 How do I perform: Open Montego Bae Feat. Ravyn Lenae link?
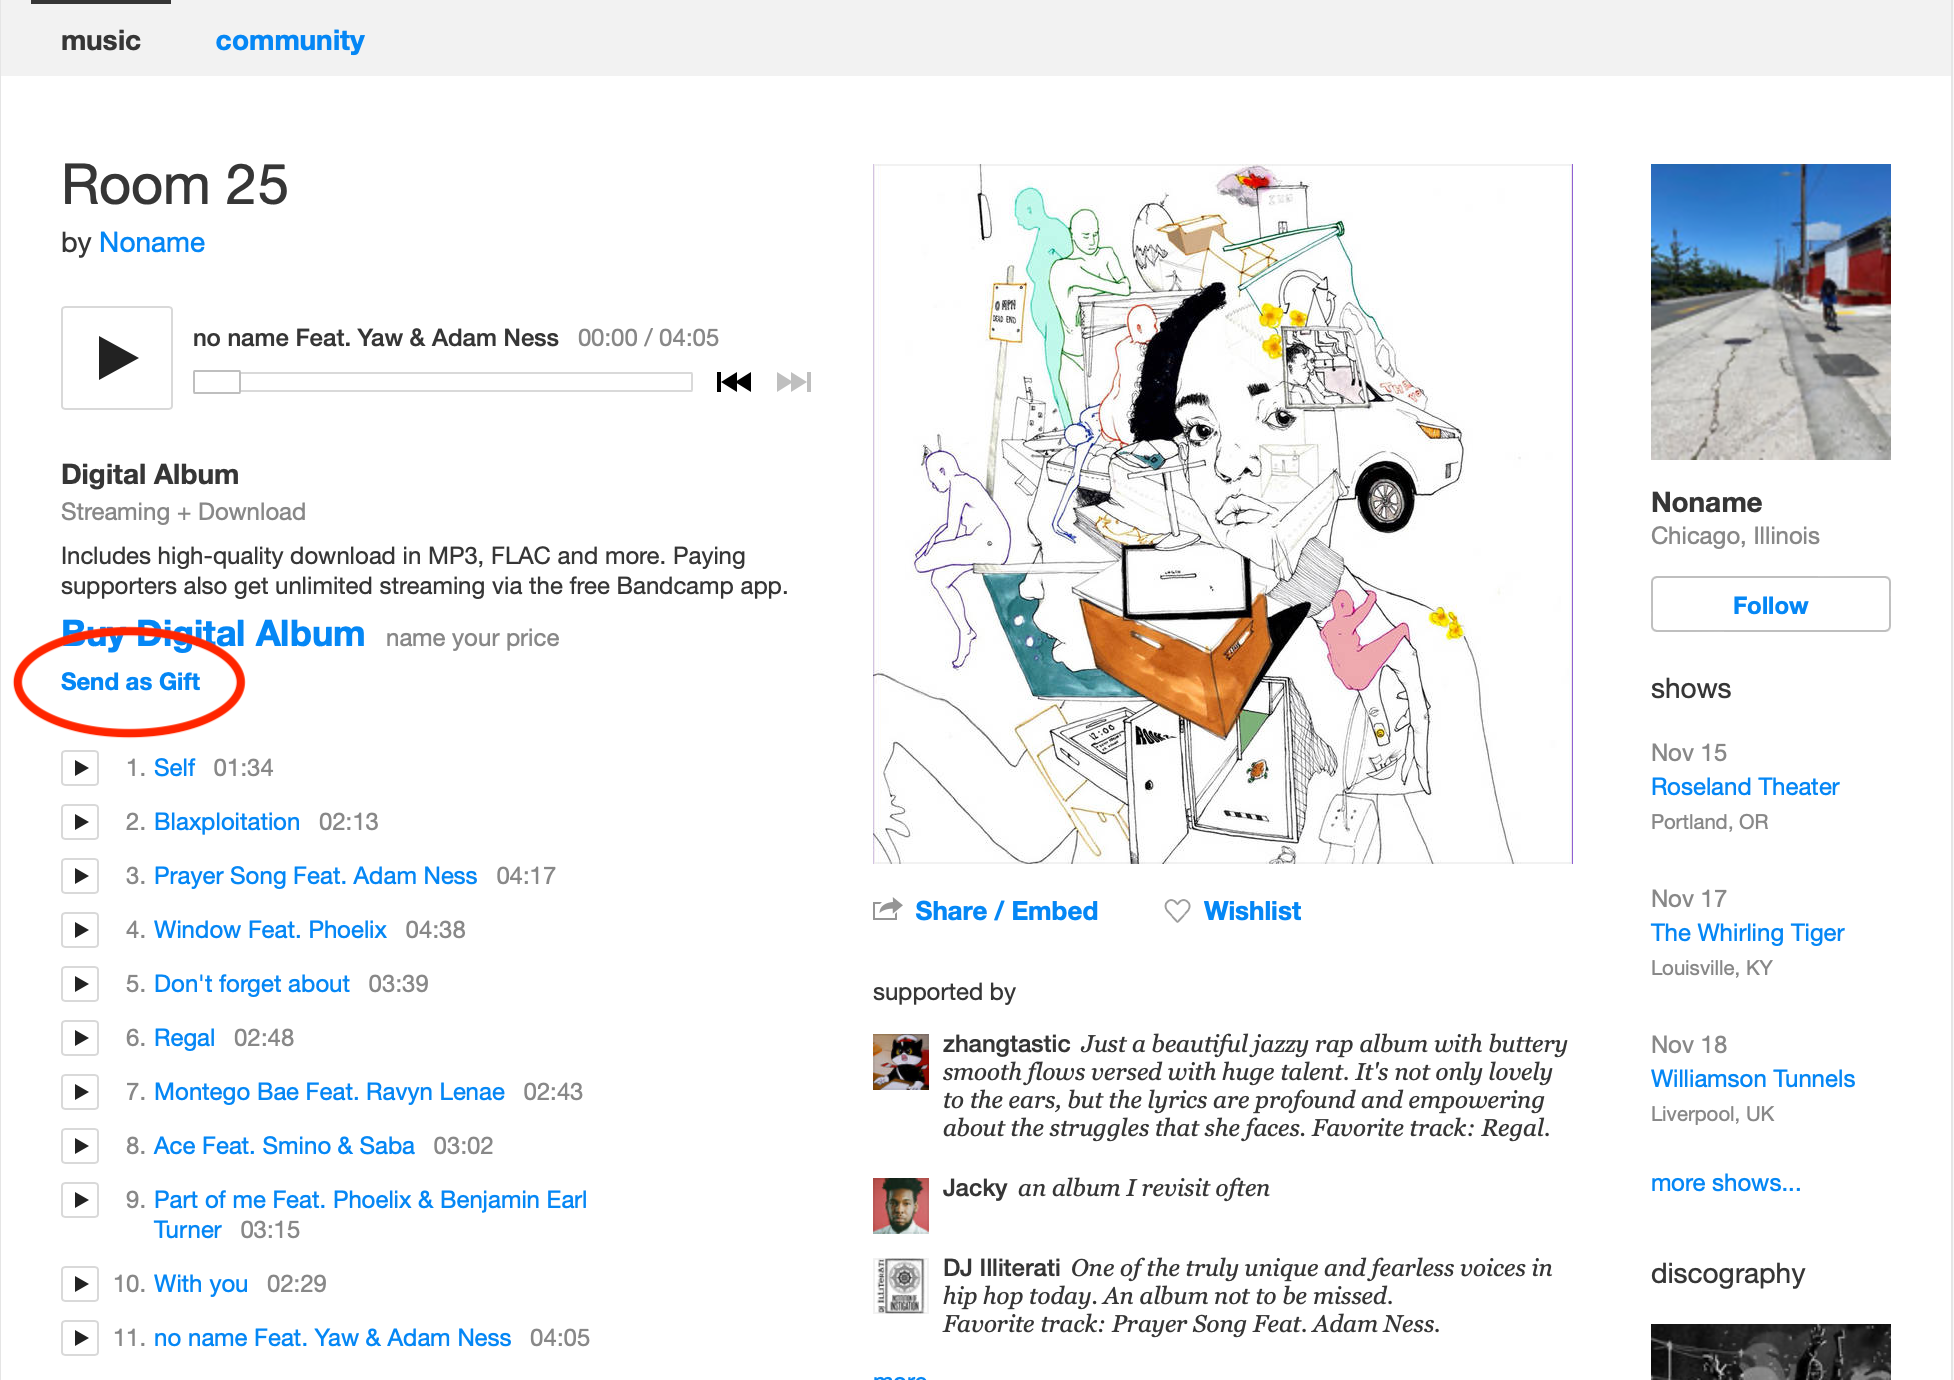329,1092
